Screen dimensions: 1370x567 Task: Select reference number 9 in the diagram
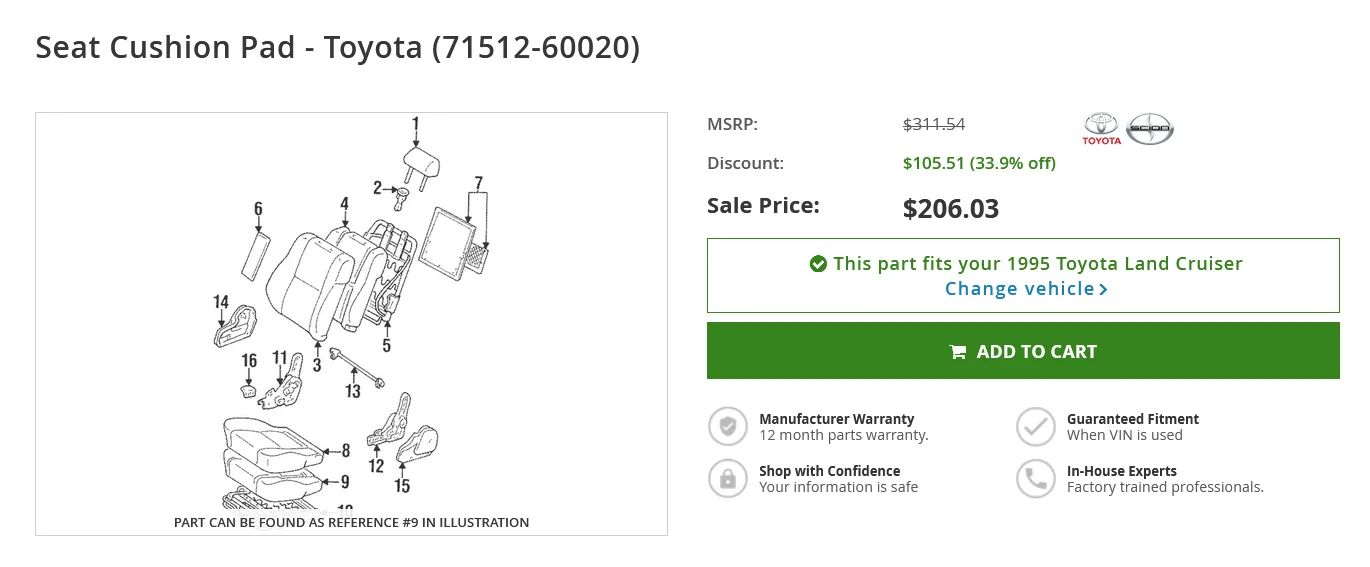tap(344, 482)
